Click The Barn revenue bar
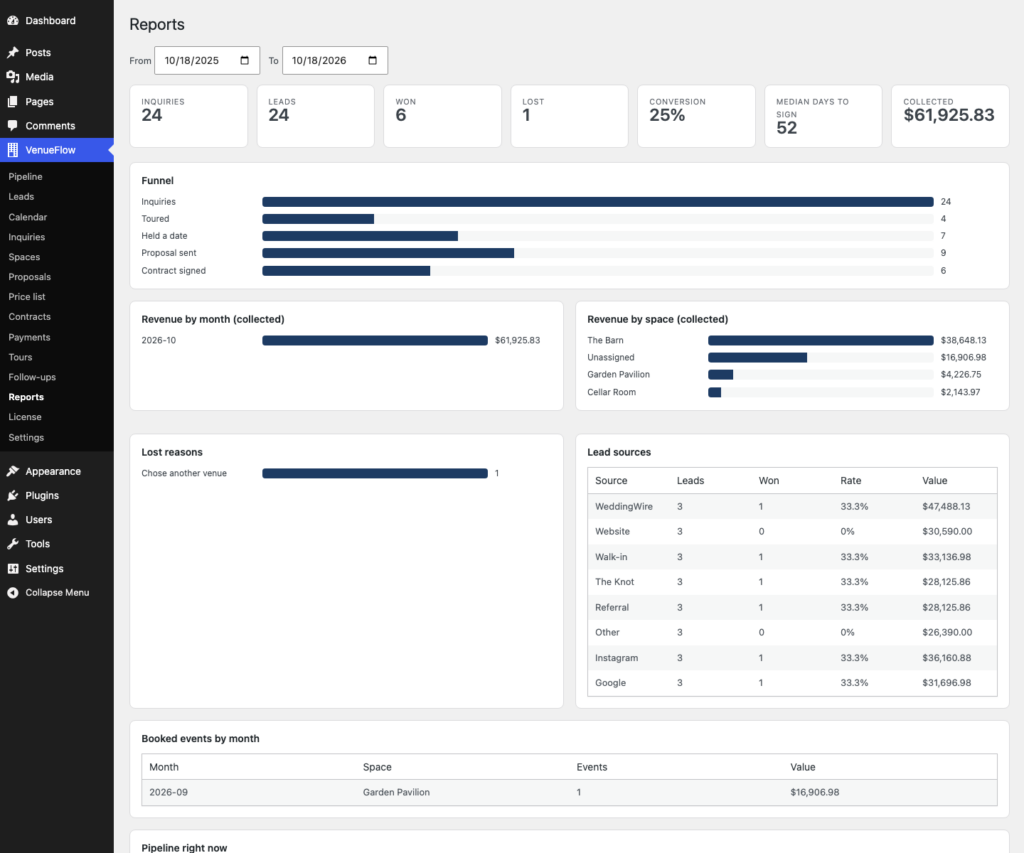Image resolution: width=1024 pixels, height=853 pixels. (x=820, y=340)
